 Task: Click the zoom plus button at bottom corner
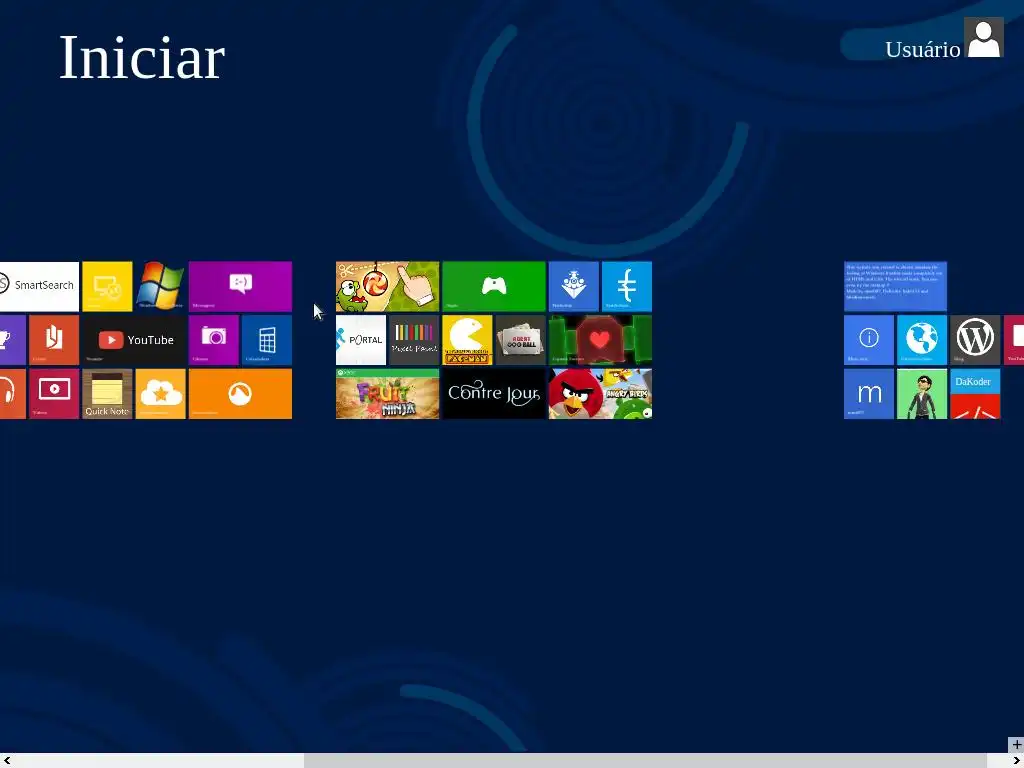coord(1016,744)
